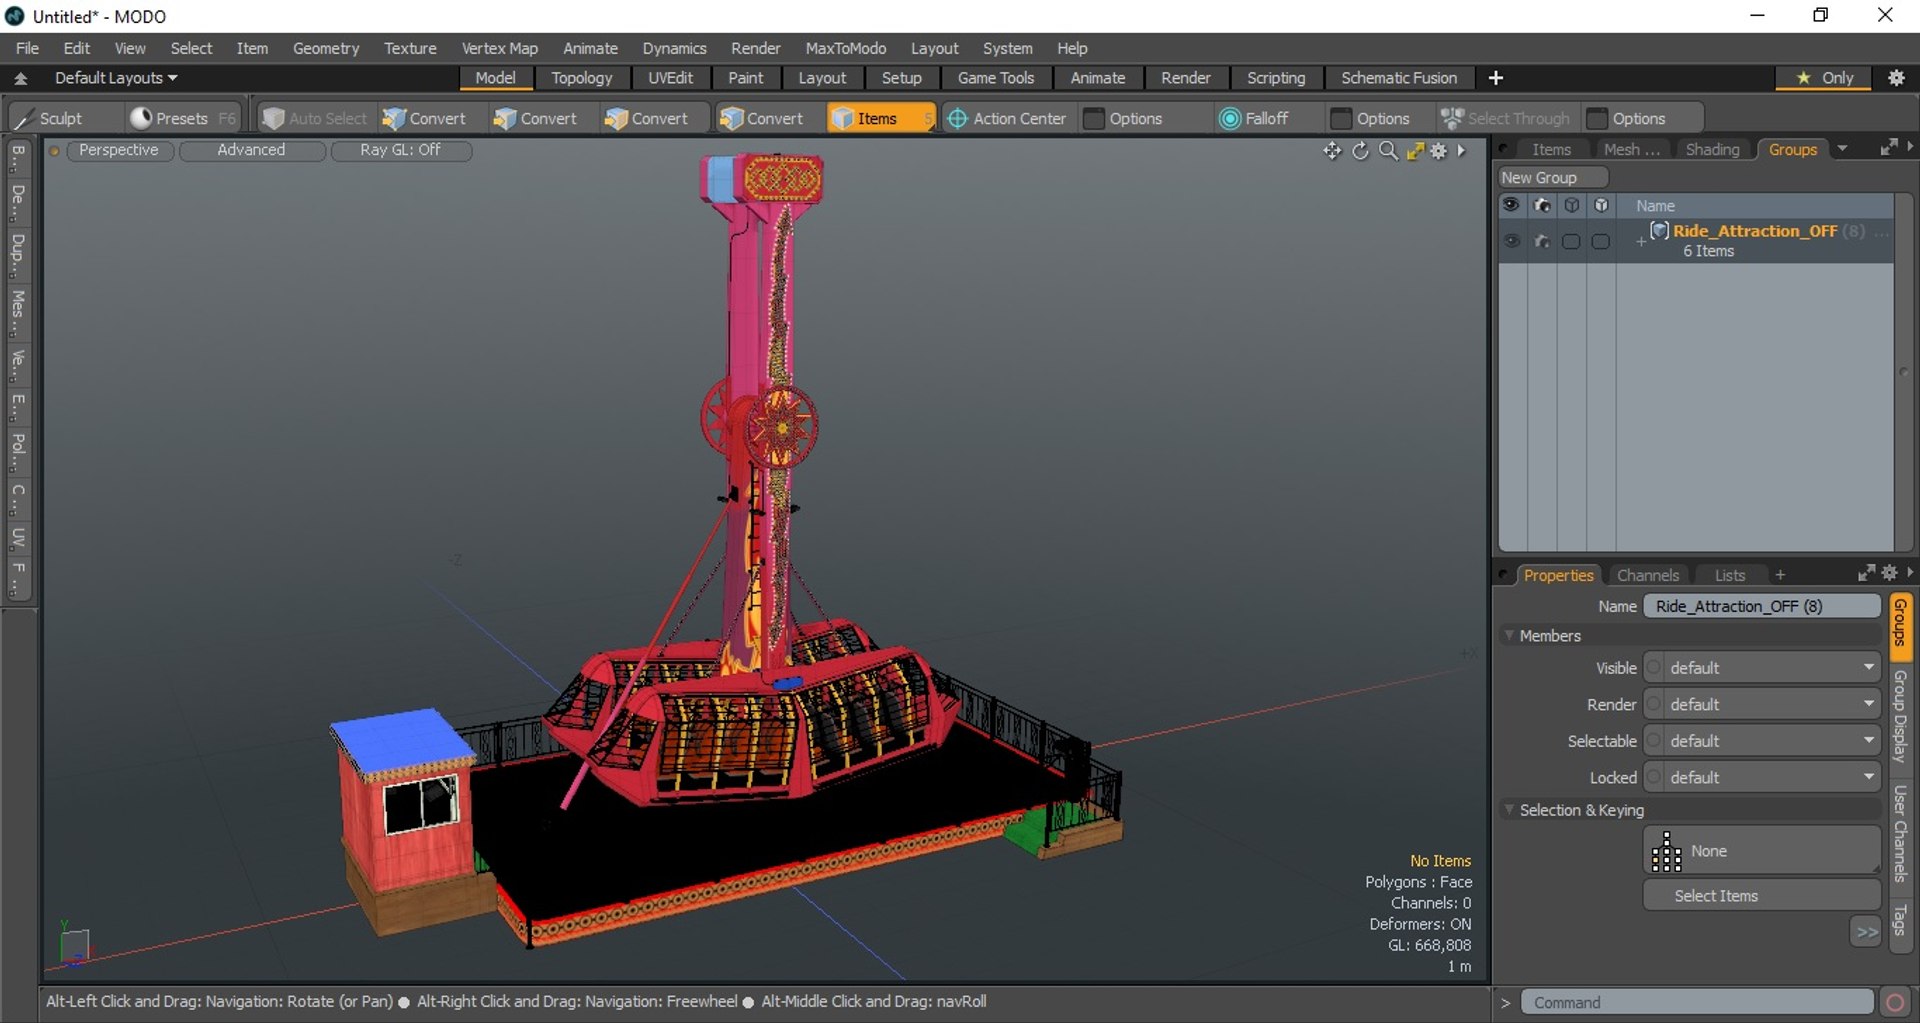Enable Auto Select mode
The height and width of the screenshot is (1023, 1920).
pyautogui.click(x=315, y=118)
